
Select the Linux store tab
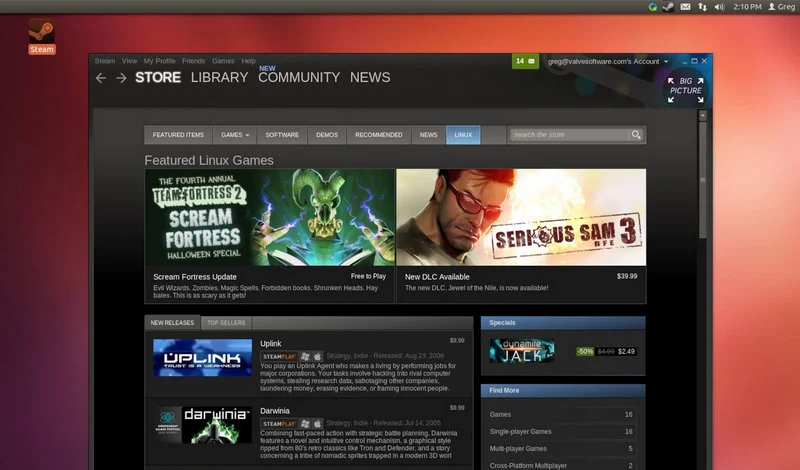tap(463, 135)
